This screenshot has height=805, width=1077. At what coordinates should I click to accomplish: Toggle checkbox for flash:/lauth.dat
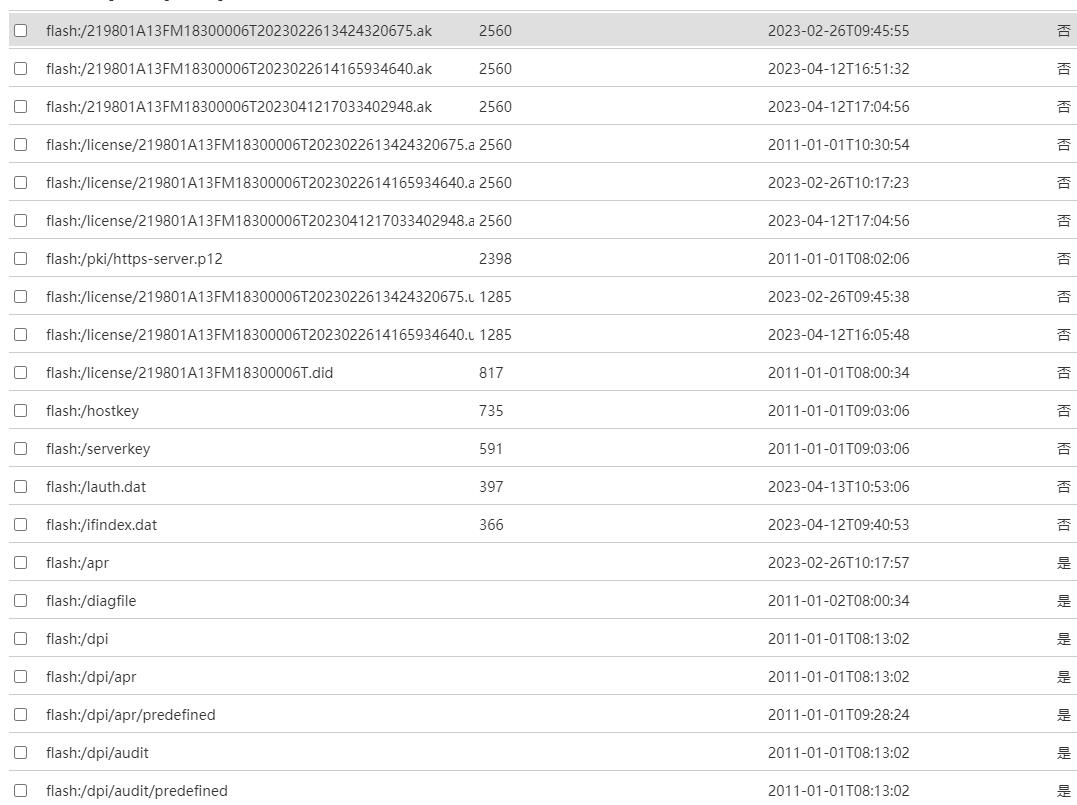[20, 487]
